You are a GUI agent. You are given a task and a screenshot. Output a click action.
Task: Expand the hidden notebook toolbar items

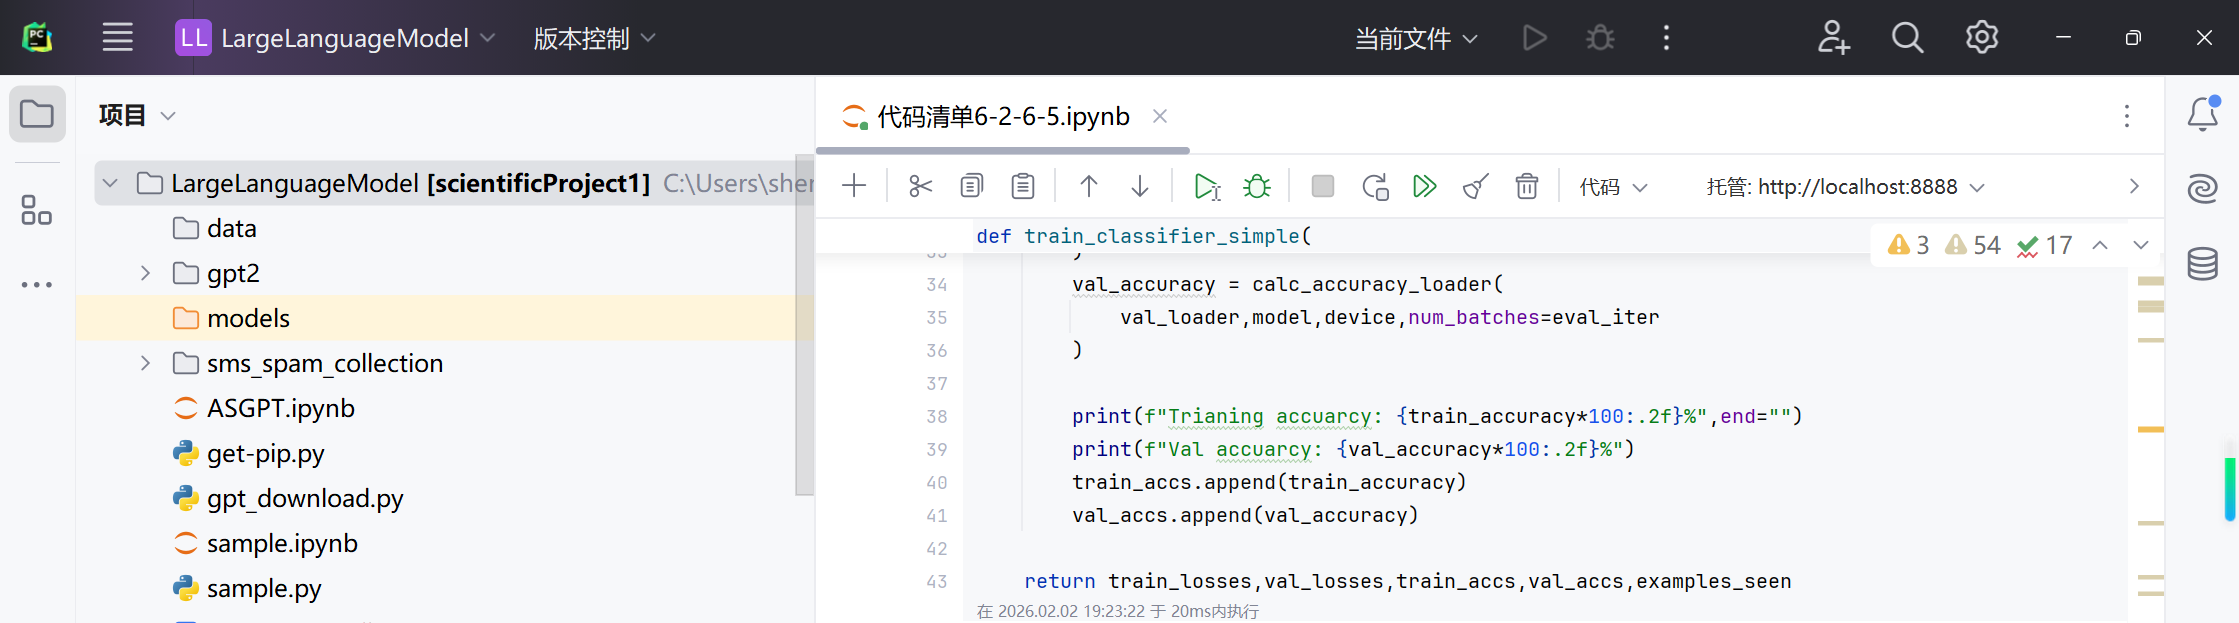pyautogui.click(x=2134, y=186)
